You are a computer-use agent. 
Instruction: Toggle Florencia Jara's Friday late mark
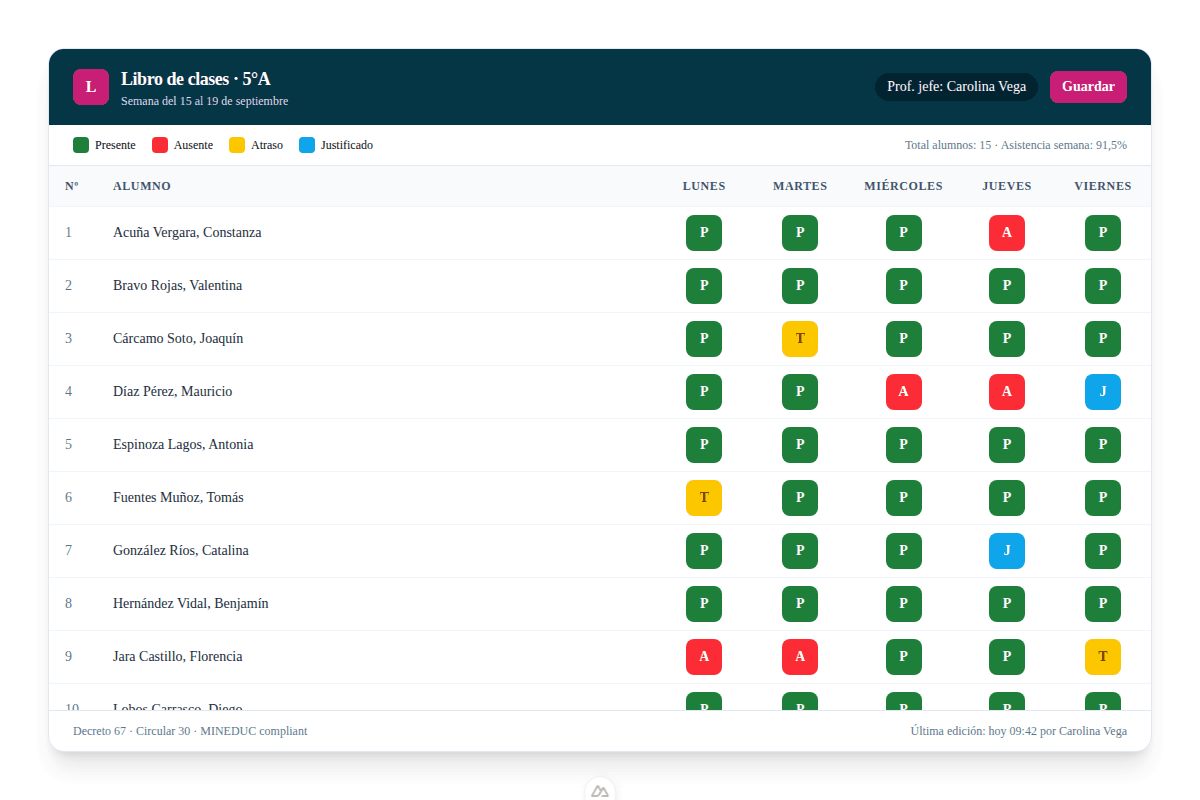pos(1102,657)
